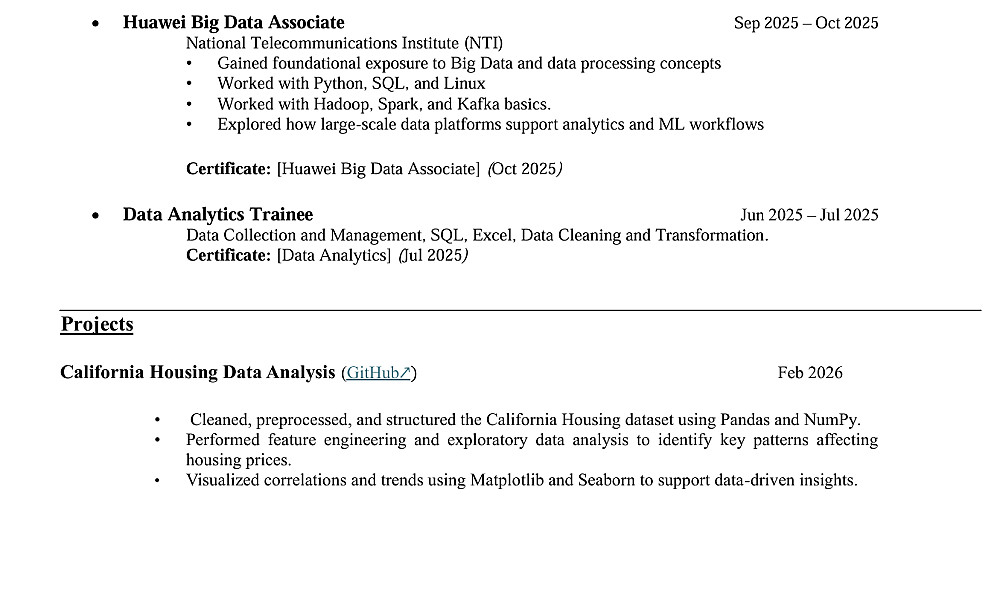Click the Sep 2025 – Oct 2025 date
This screenshot has height=603, width=1000.
806,23
